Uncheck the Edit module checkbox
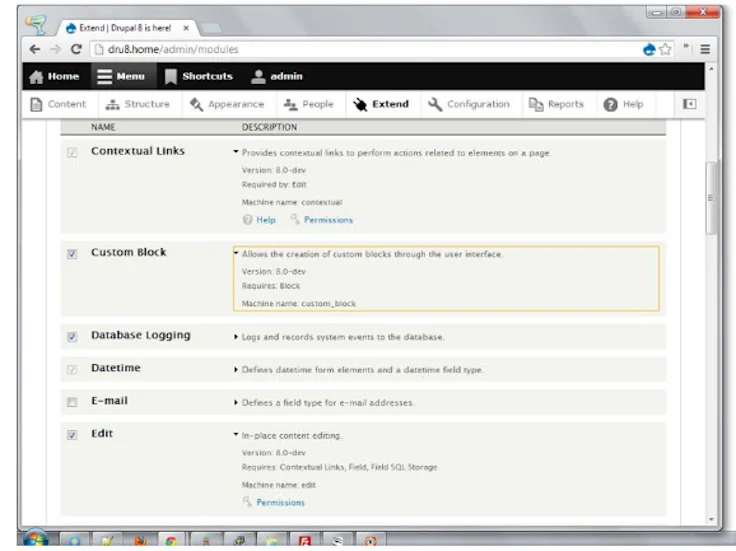The width and height of the screenshot is (736, 551). pos(72,435)
